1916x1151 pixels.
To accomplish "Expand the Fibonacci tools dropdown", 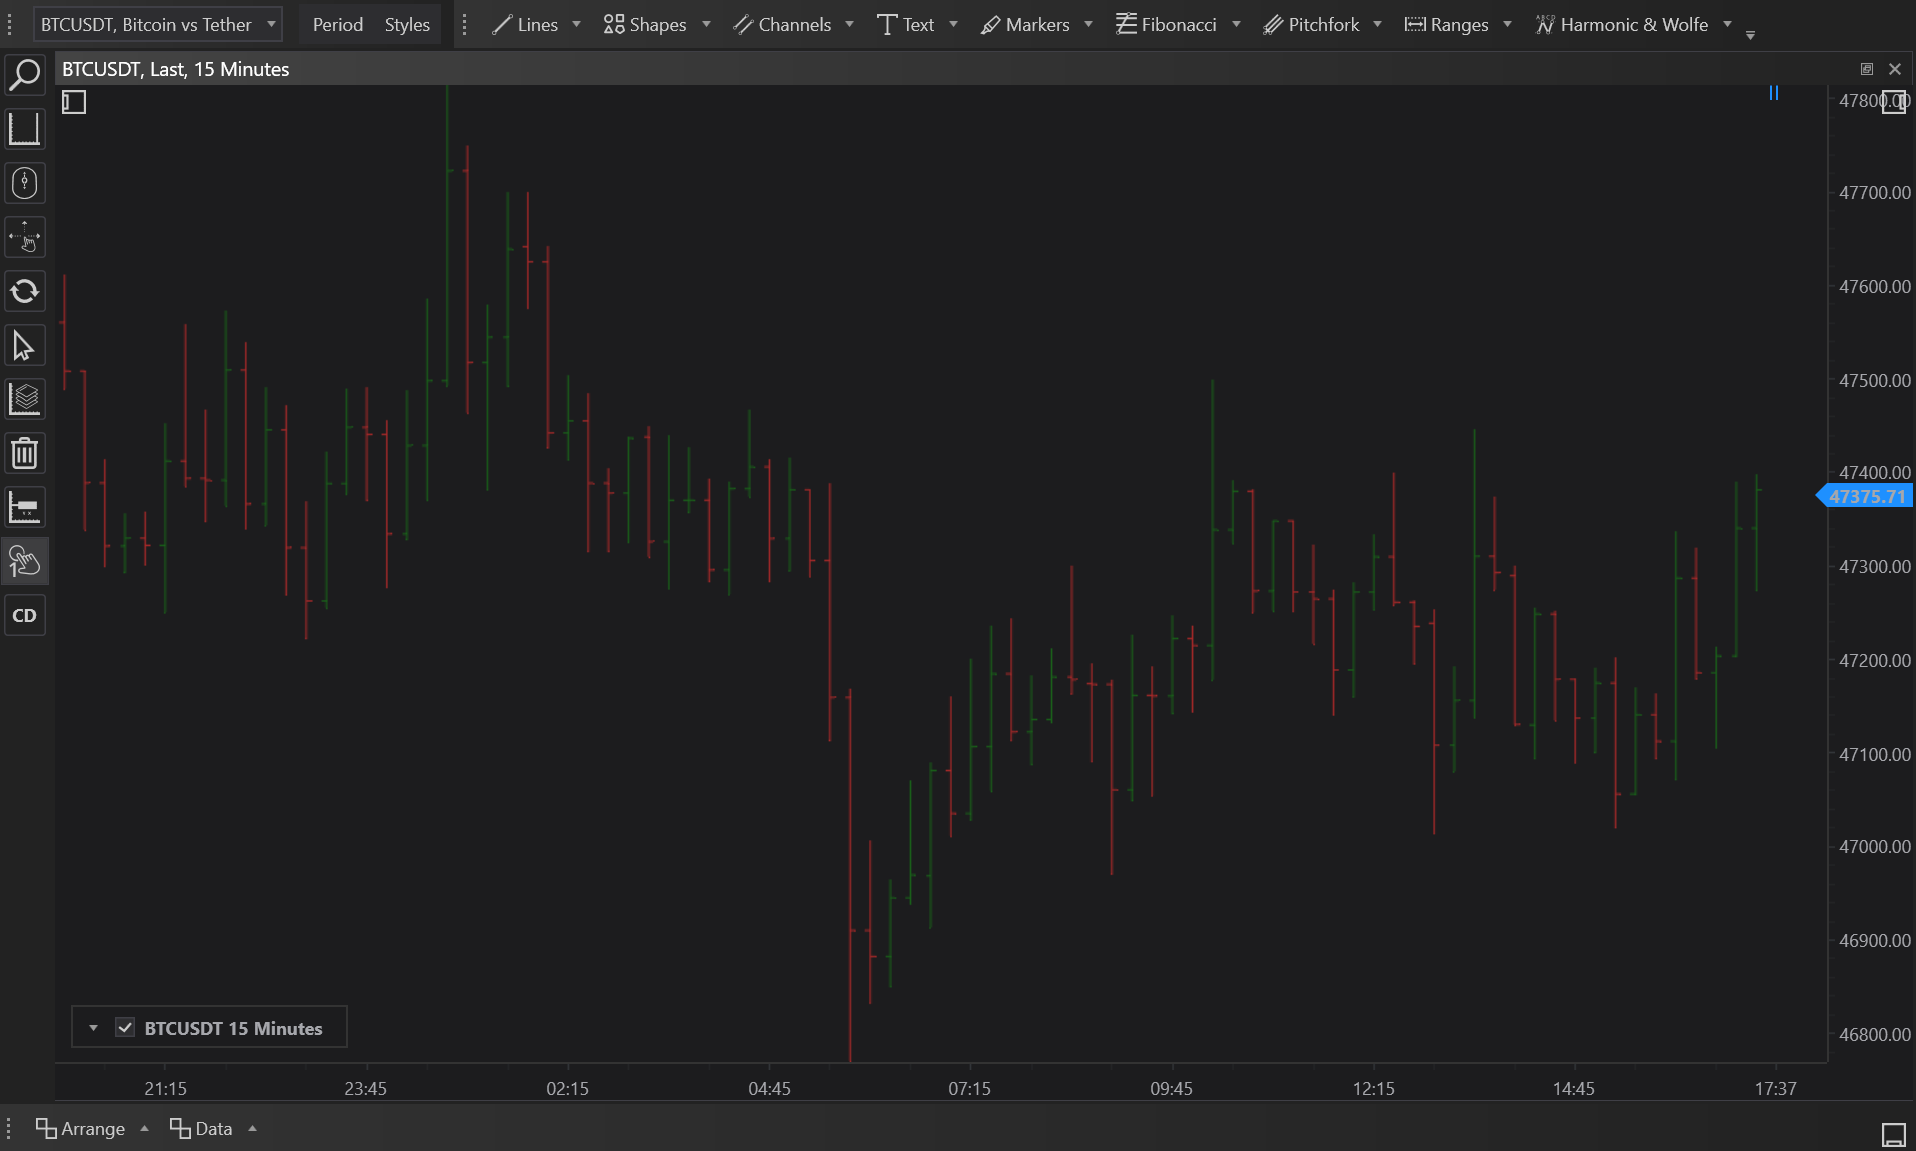I will tap(1236, 24).
